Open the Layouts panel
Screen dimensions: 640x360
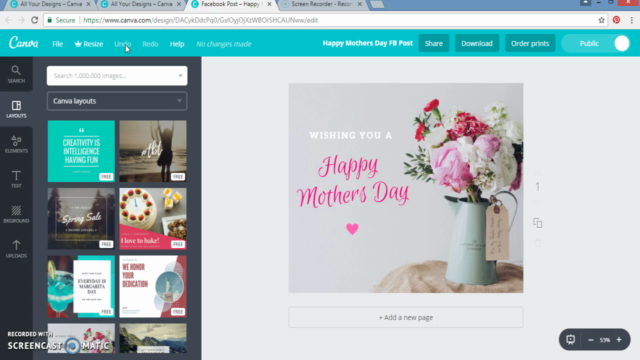(16, 109)
